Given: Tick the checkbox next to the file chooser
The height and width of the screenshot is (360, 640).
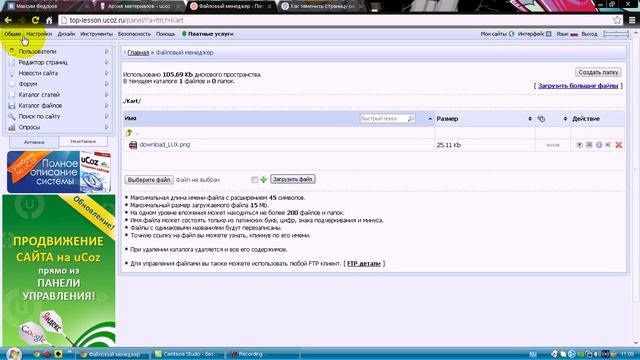Looking at the screenshot, I should click(x=255, y=180).
